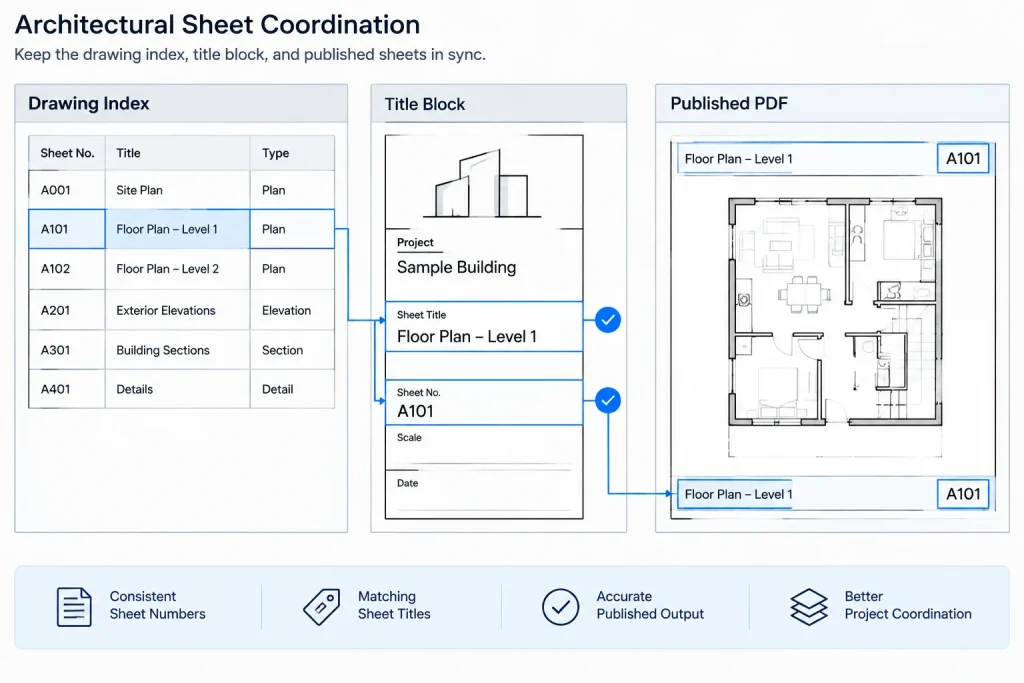The width and height of the screenshot is (1024, 683).
Task: Click the Sheet Title field in Title Block
Action: (x=484, y=326)
